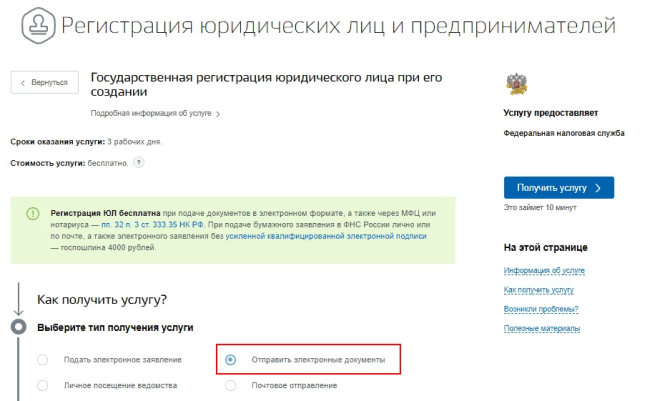
Task: Click the step circle marker beside 'Выберите тип'
Action: [19, 327]
